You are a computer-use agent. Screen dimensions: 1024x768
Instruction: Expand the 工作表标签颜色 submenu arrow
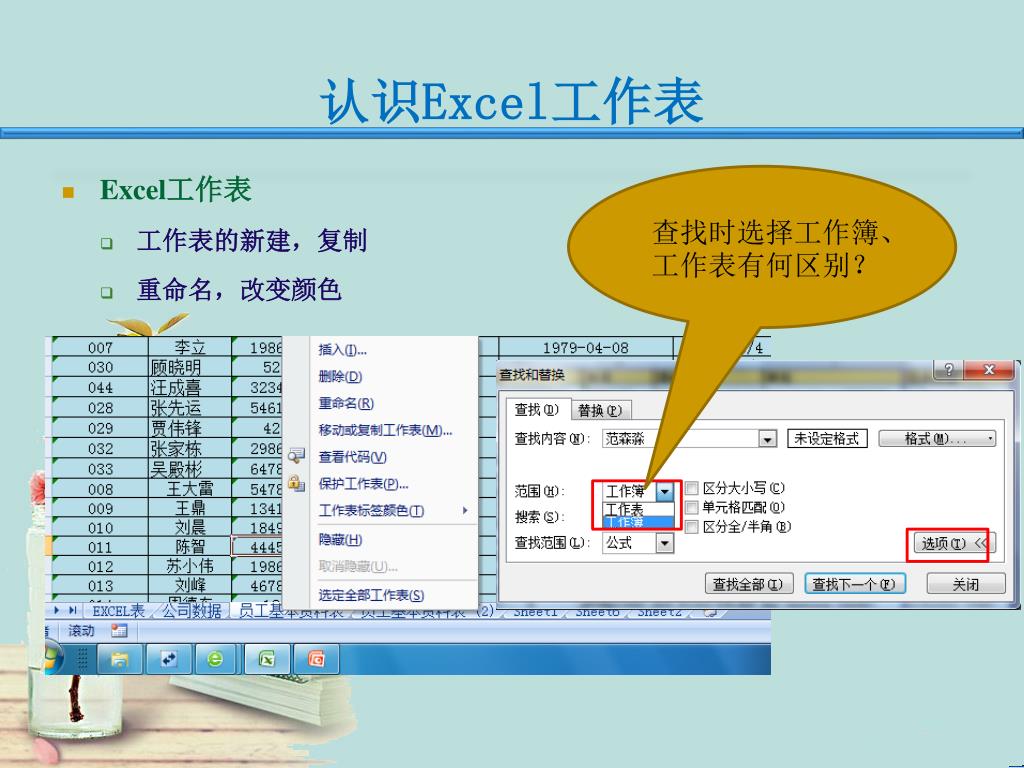coord(464,510)
